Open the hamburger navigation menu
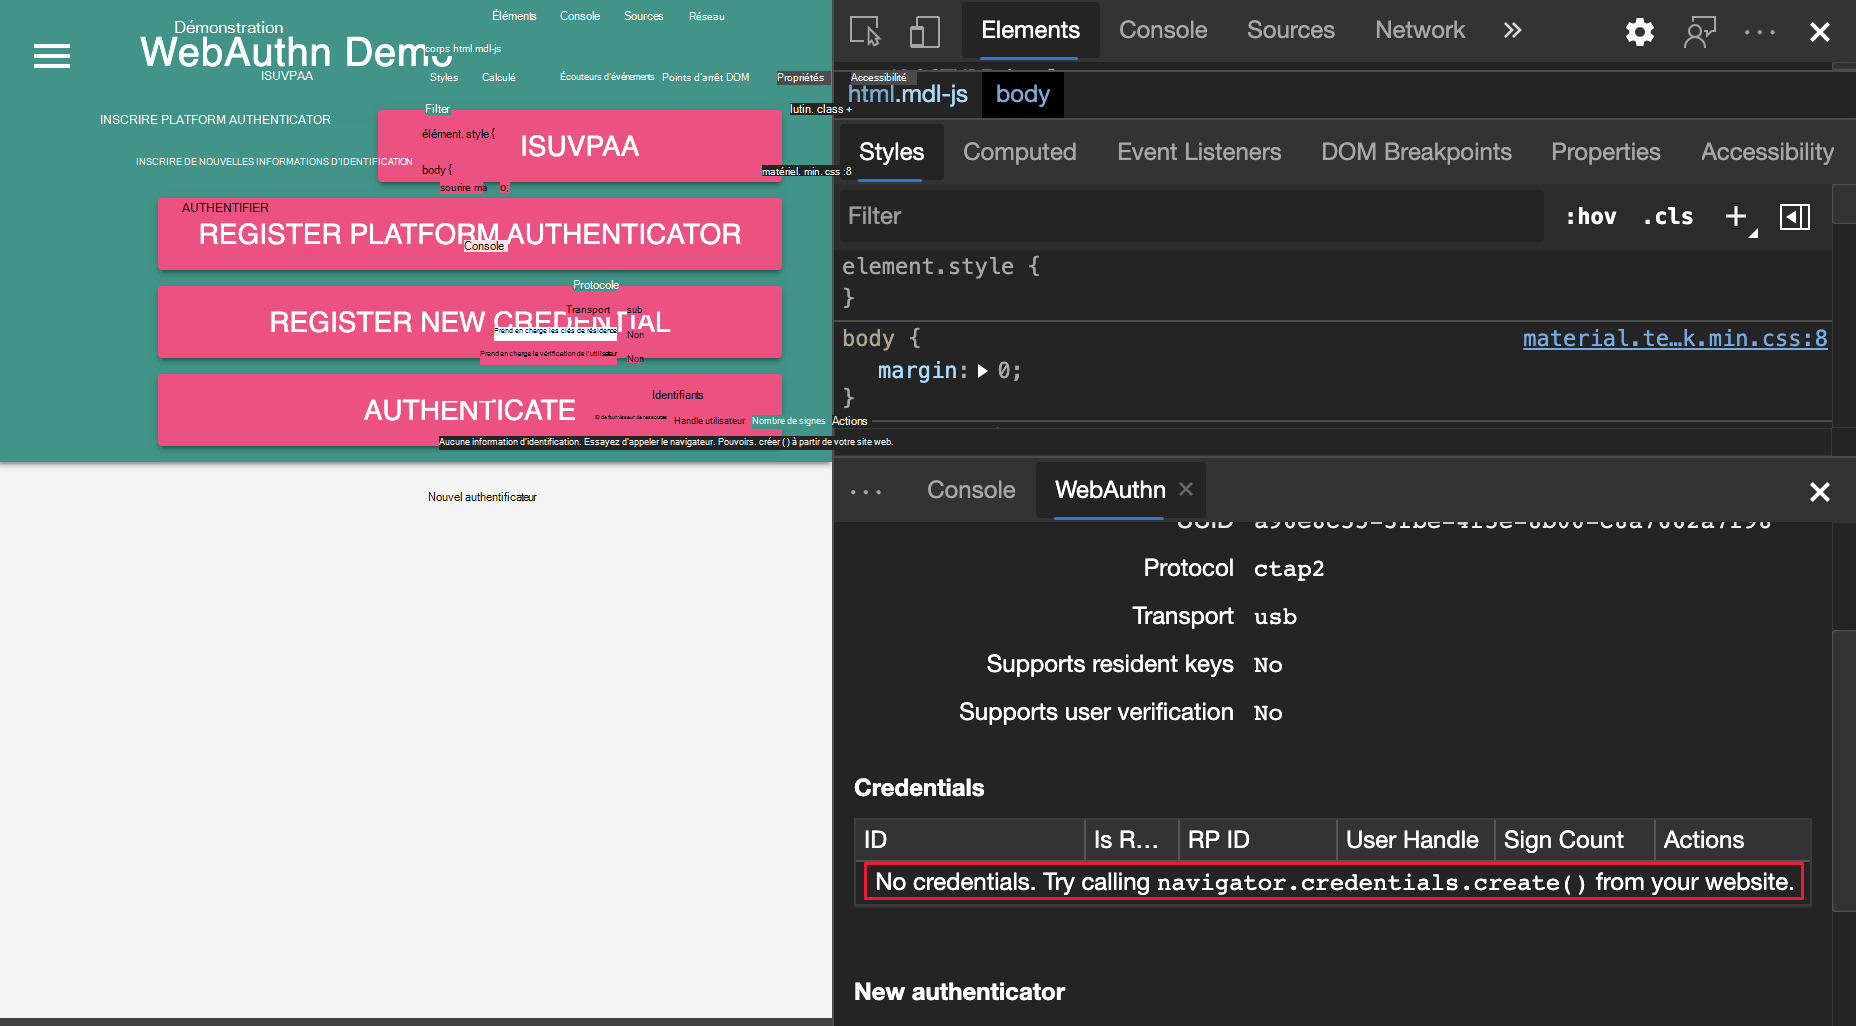1856x1026 pixels. pos(52,56)
